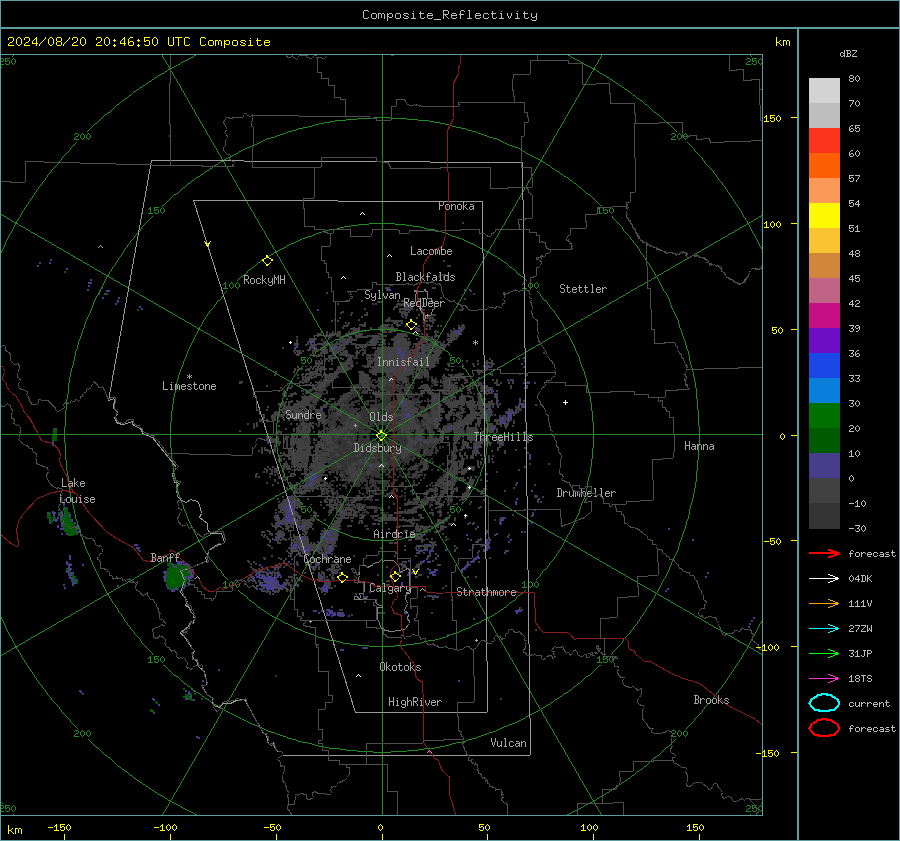Click the white 04DK arrow in legend
This screenshot has width=900, height=841.
[824, 578]
